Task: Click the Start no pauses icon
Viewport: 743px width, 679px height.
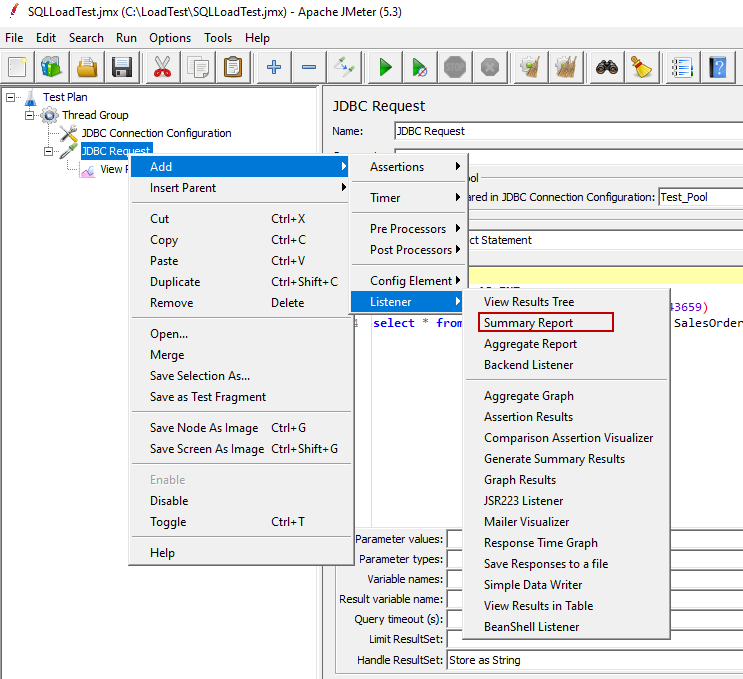Action: [x=420, y=67]
